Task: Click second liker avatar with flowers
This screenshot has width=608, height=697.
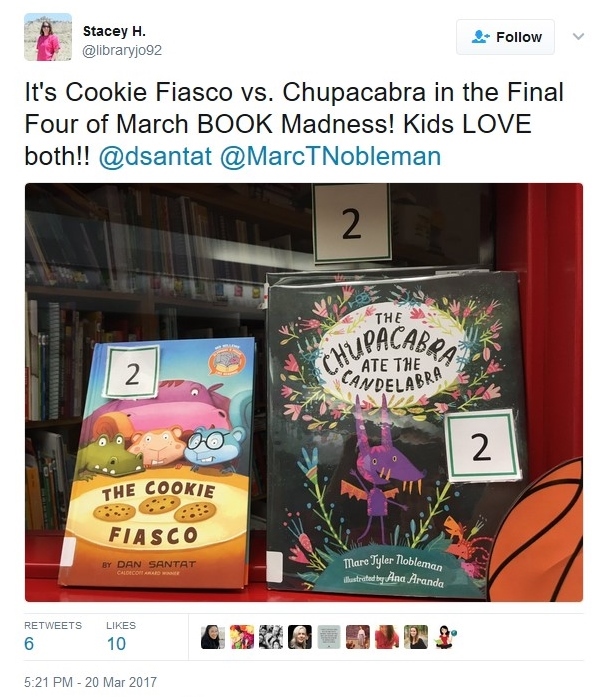Action: pyautogui.click(x=242, y=637)
